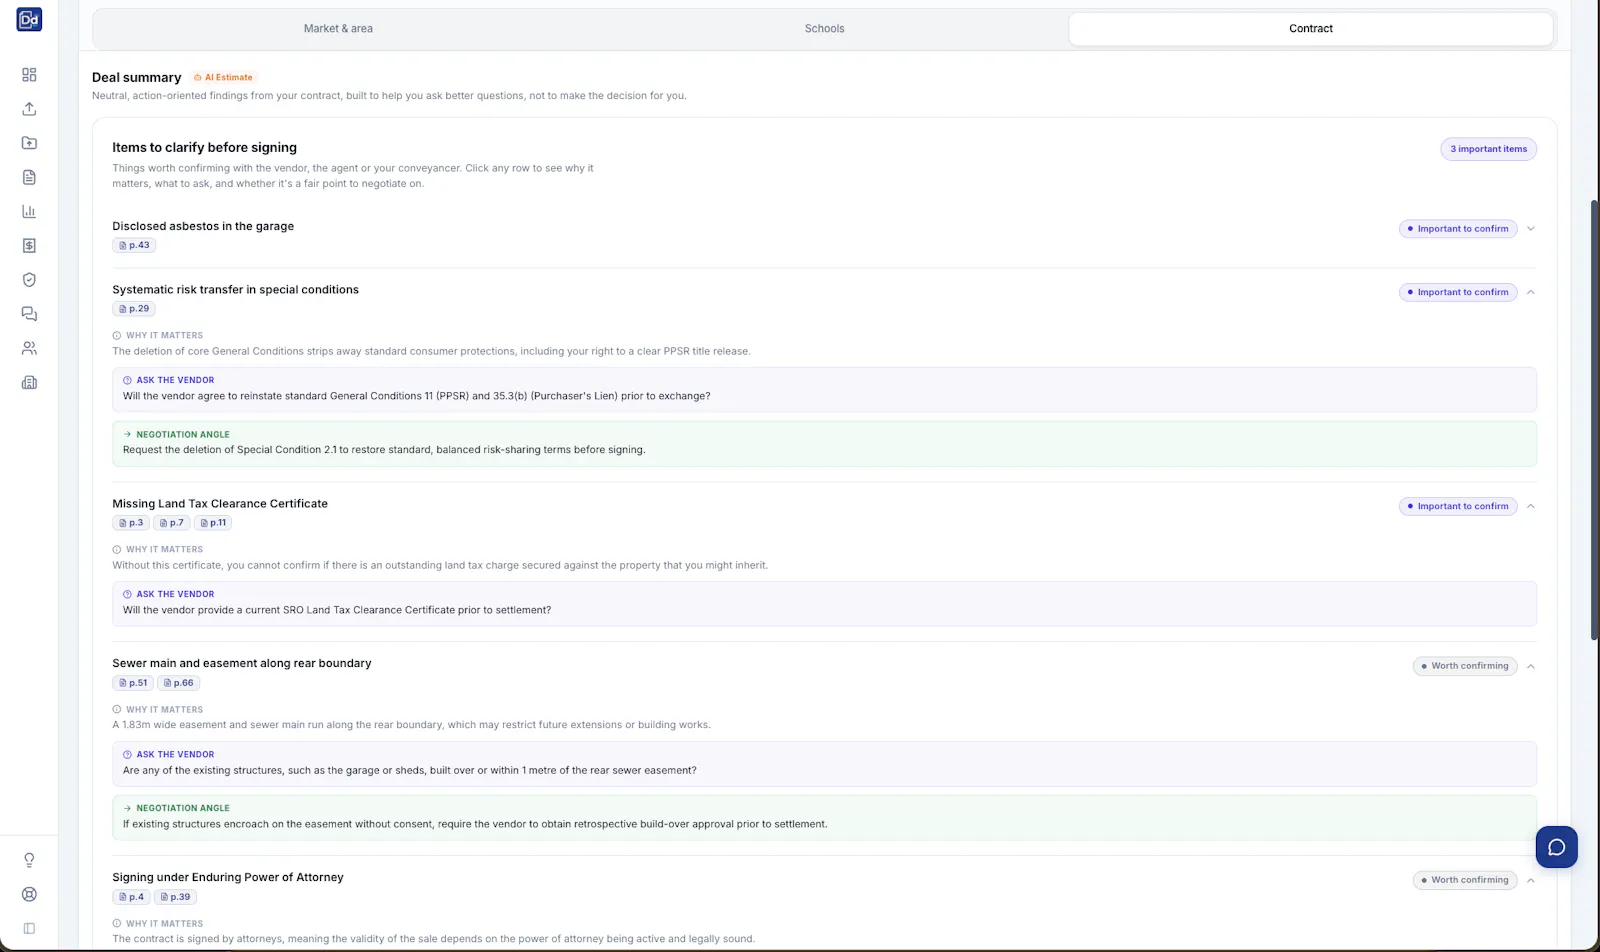Open page reference p.11
1600x952 pixels.
click(x=213, y=523)
